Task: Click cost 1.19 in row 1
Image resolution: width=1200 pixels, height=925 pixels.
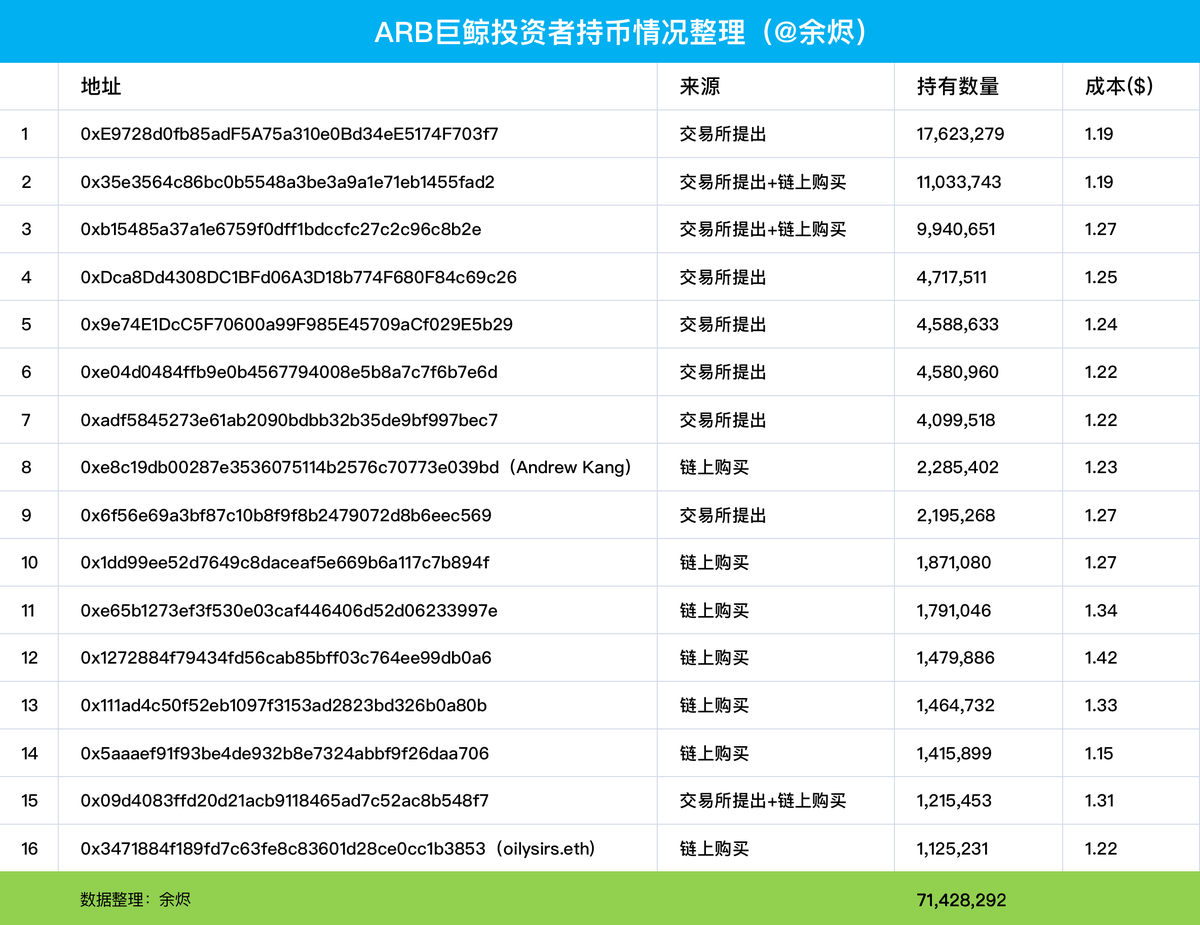Action: [x=1099, y=134]
